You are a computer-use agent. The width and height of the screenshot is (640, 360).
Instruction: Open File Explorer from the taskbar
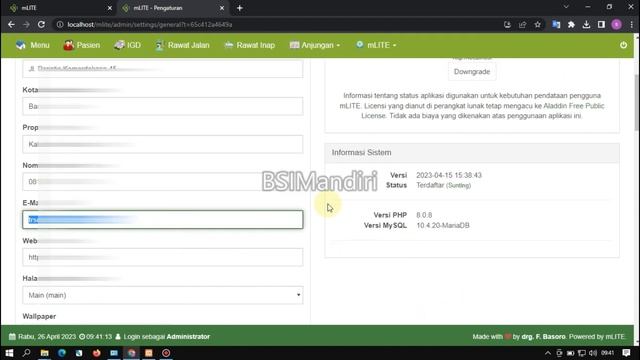(x=44, y=353)
